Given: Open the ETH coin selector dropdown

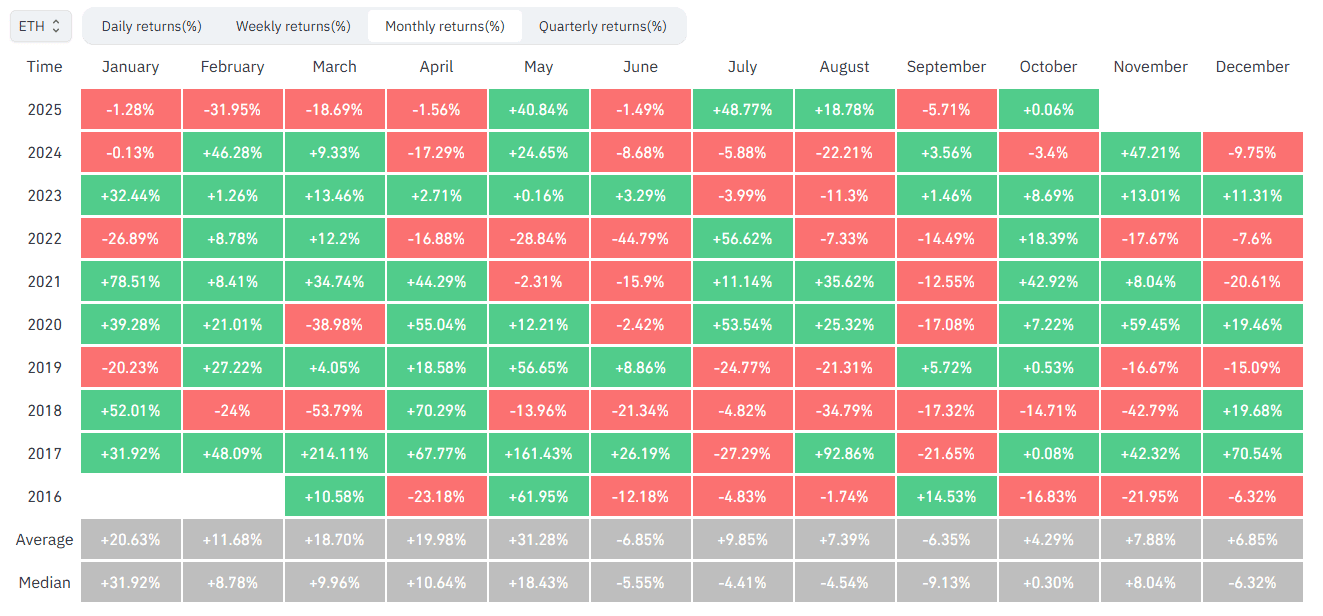Looking at the screenshot, I should pyautogui.click(x=40, y=26).
